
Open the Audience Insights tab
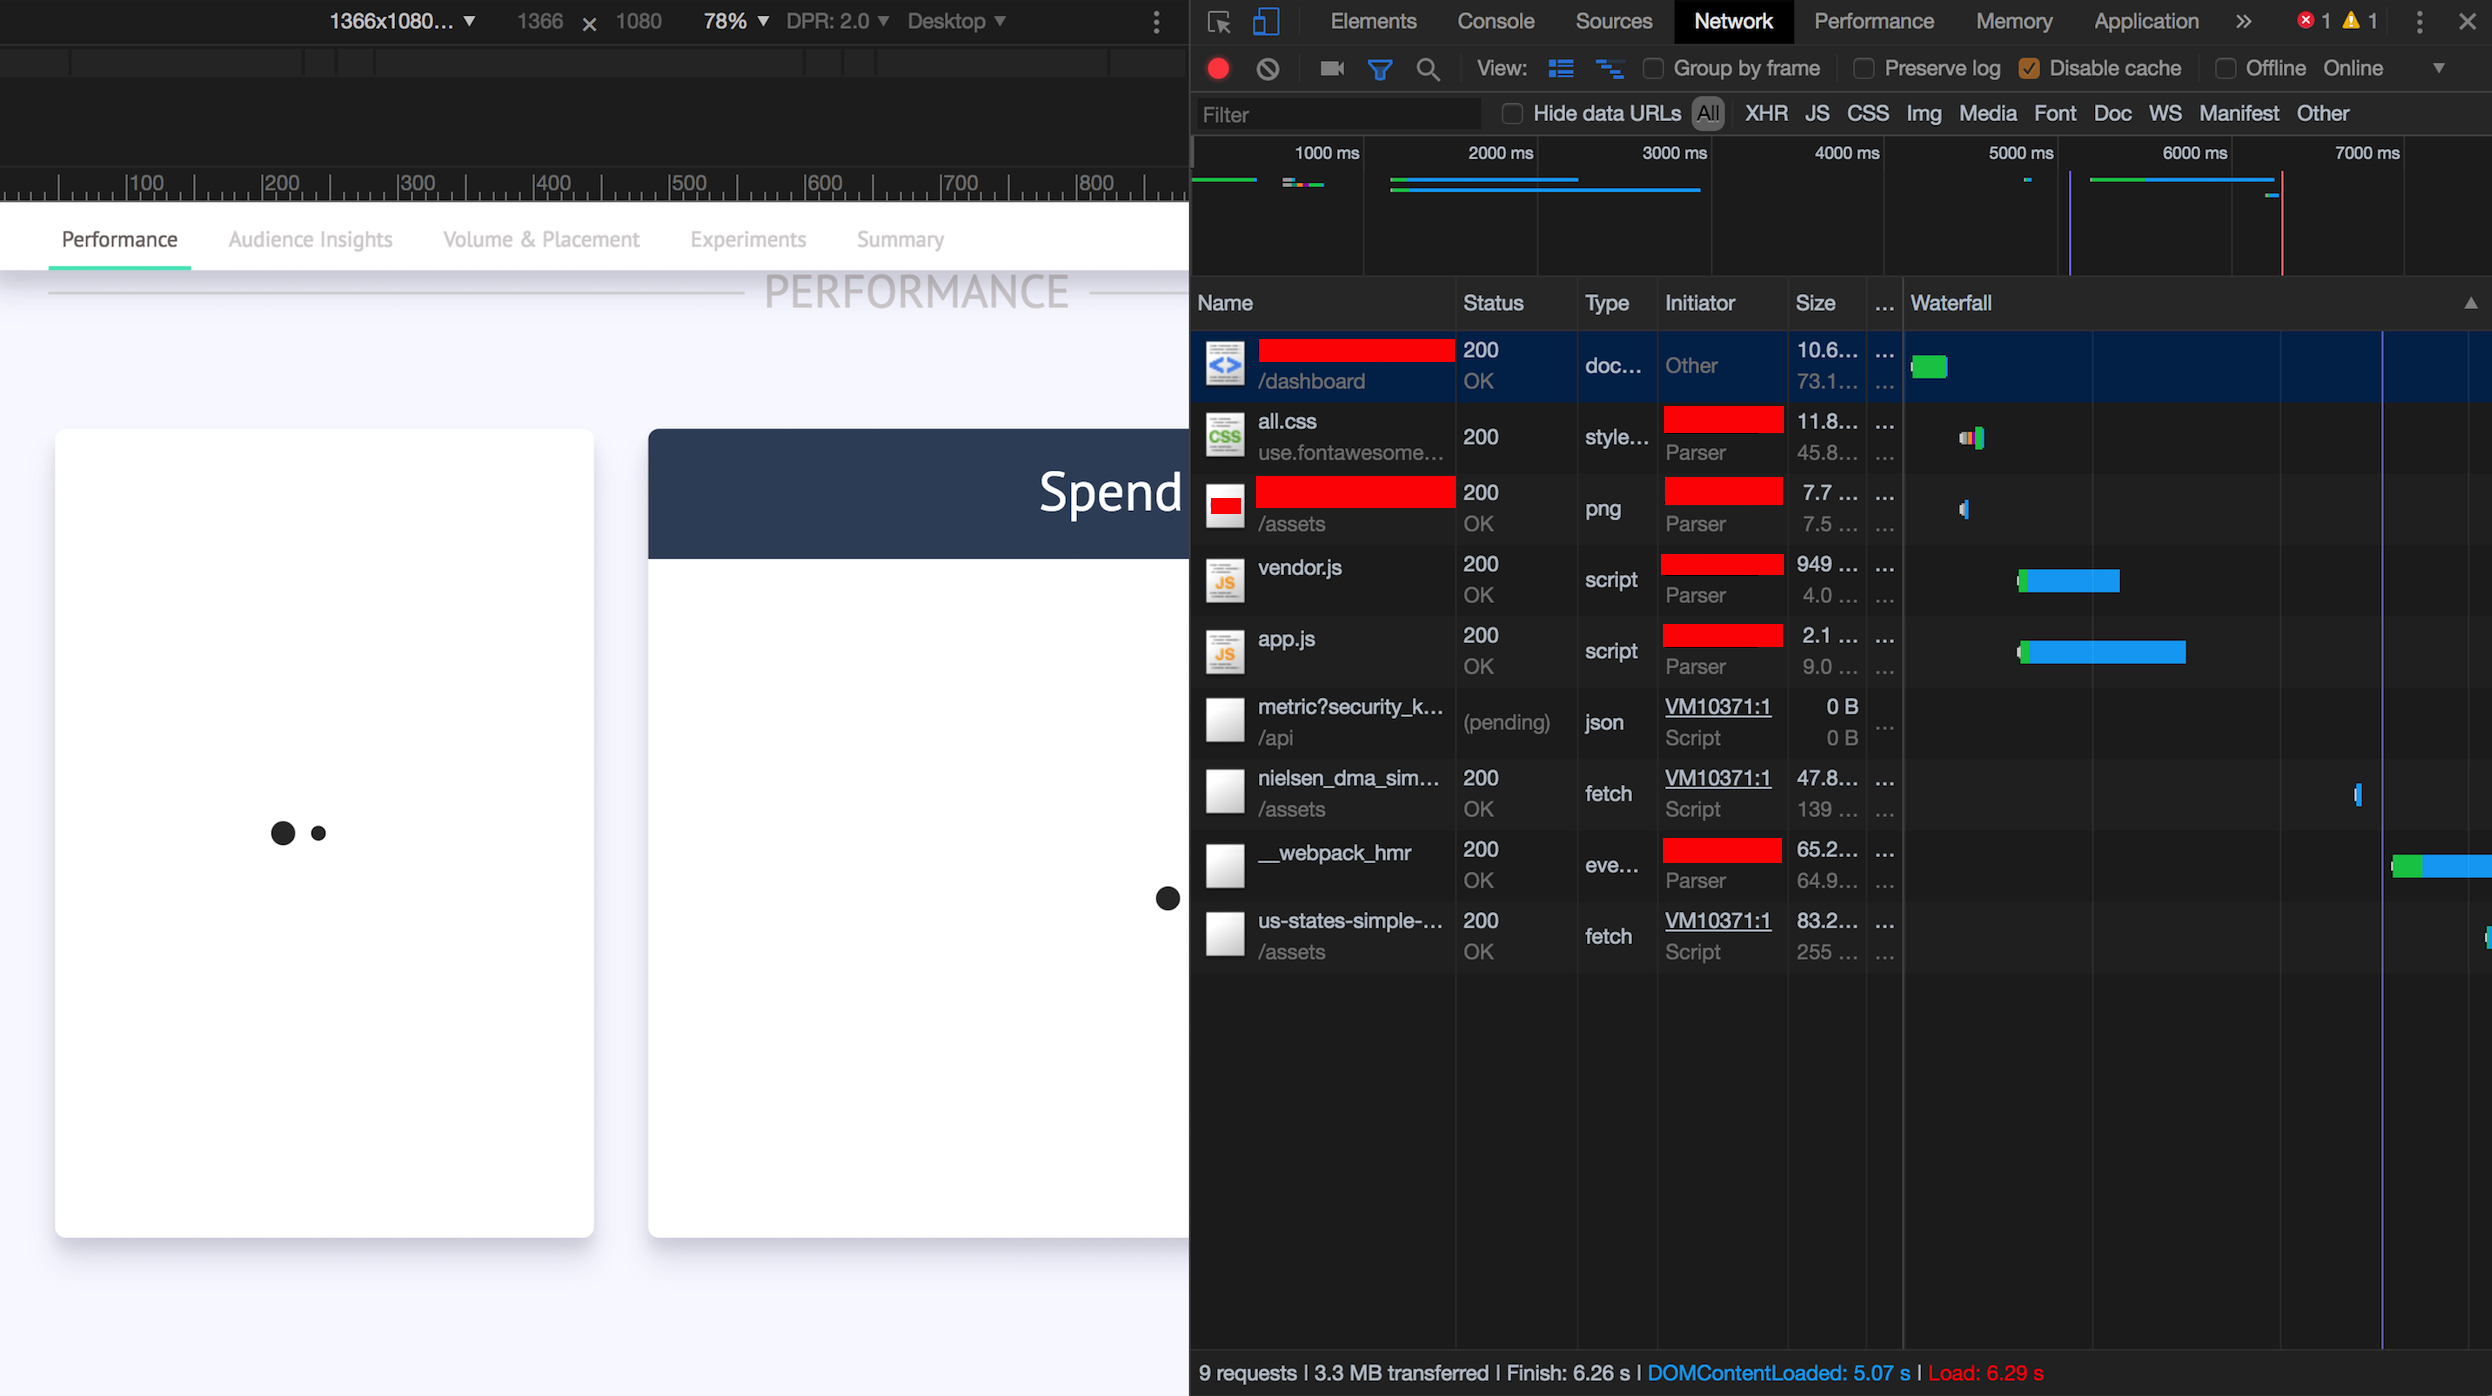click(310, 239)
